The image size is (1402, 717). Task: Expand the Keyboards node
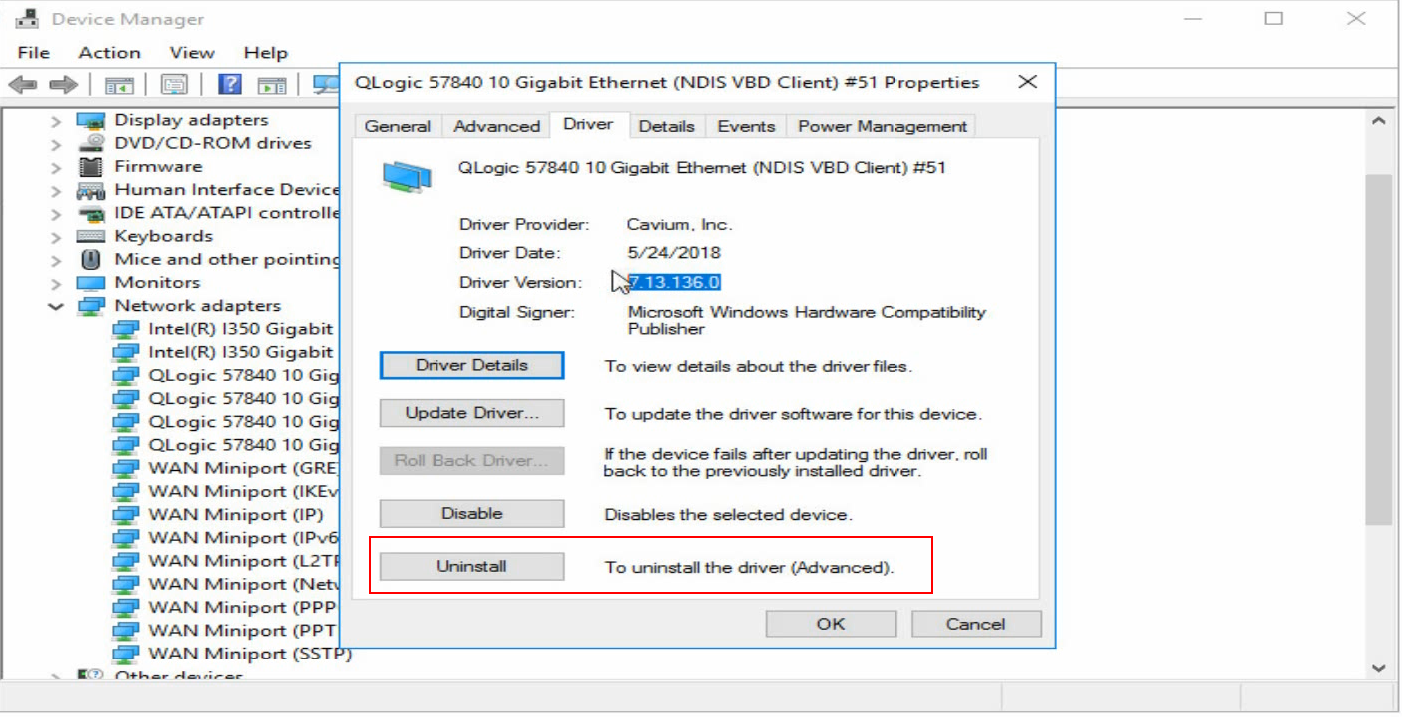pos(56,236)
